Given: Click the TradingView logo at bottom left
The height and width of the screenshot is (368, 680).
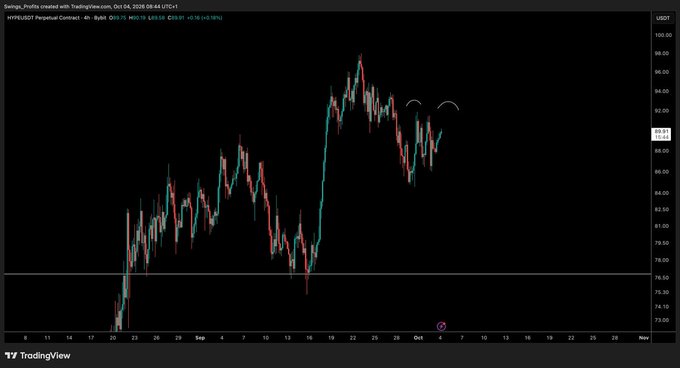Looking at the screenshot, I should tap(38, 356).
